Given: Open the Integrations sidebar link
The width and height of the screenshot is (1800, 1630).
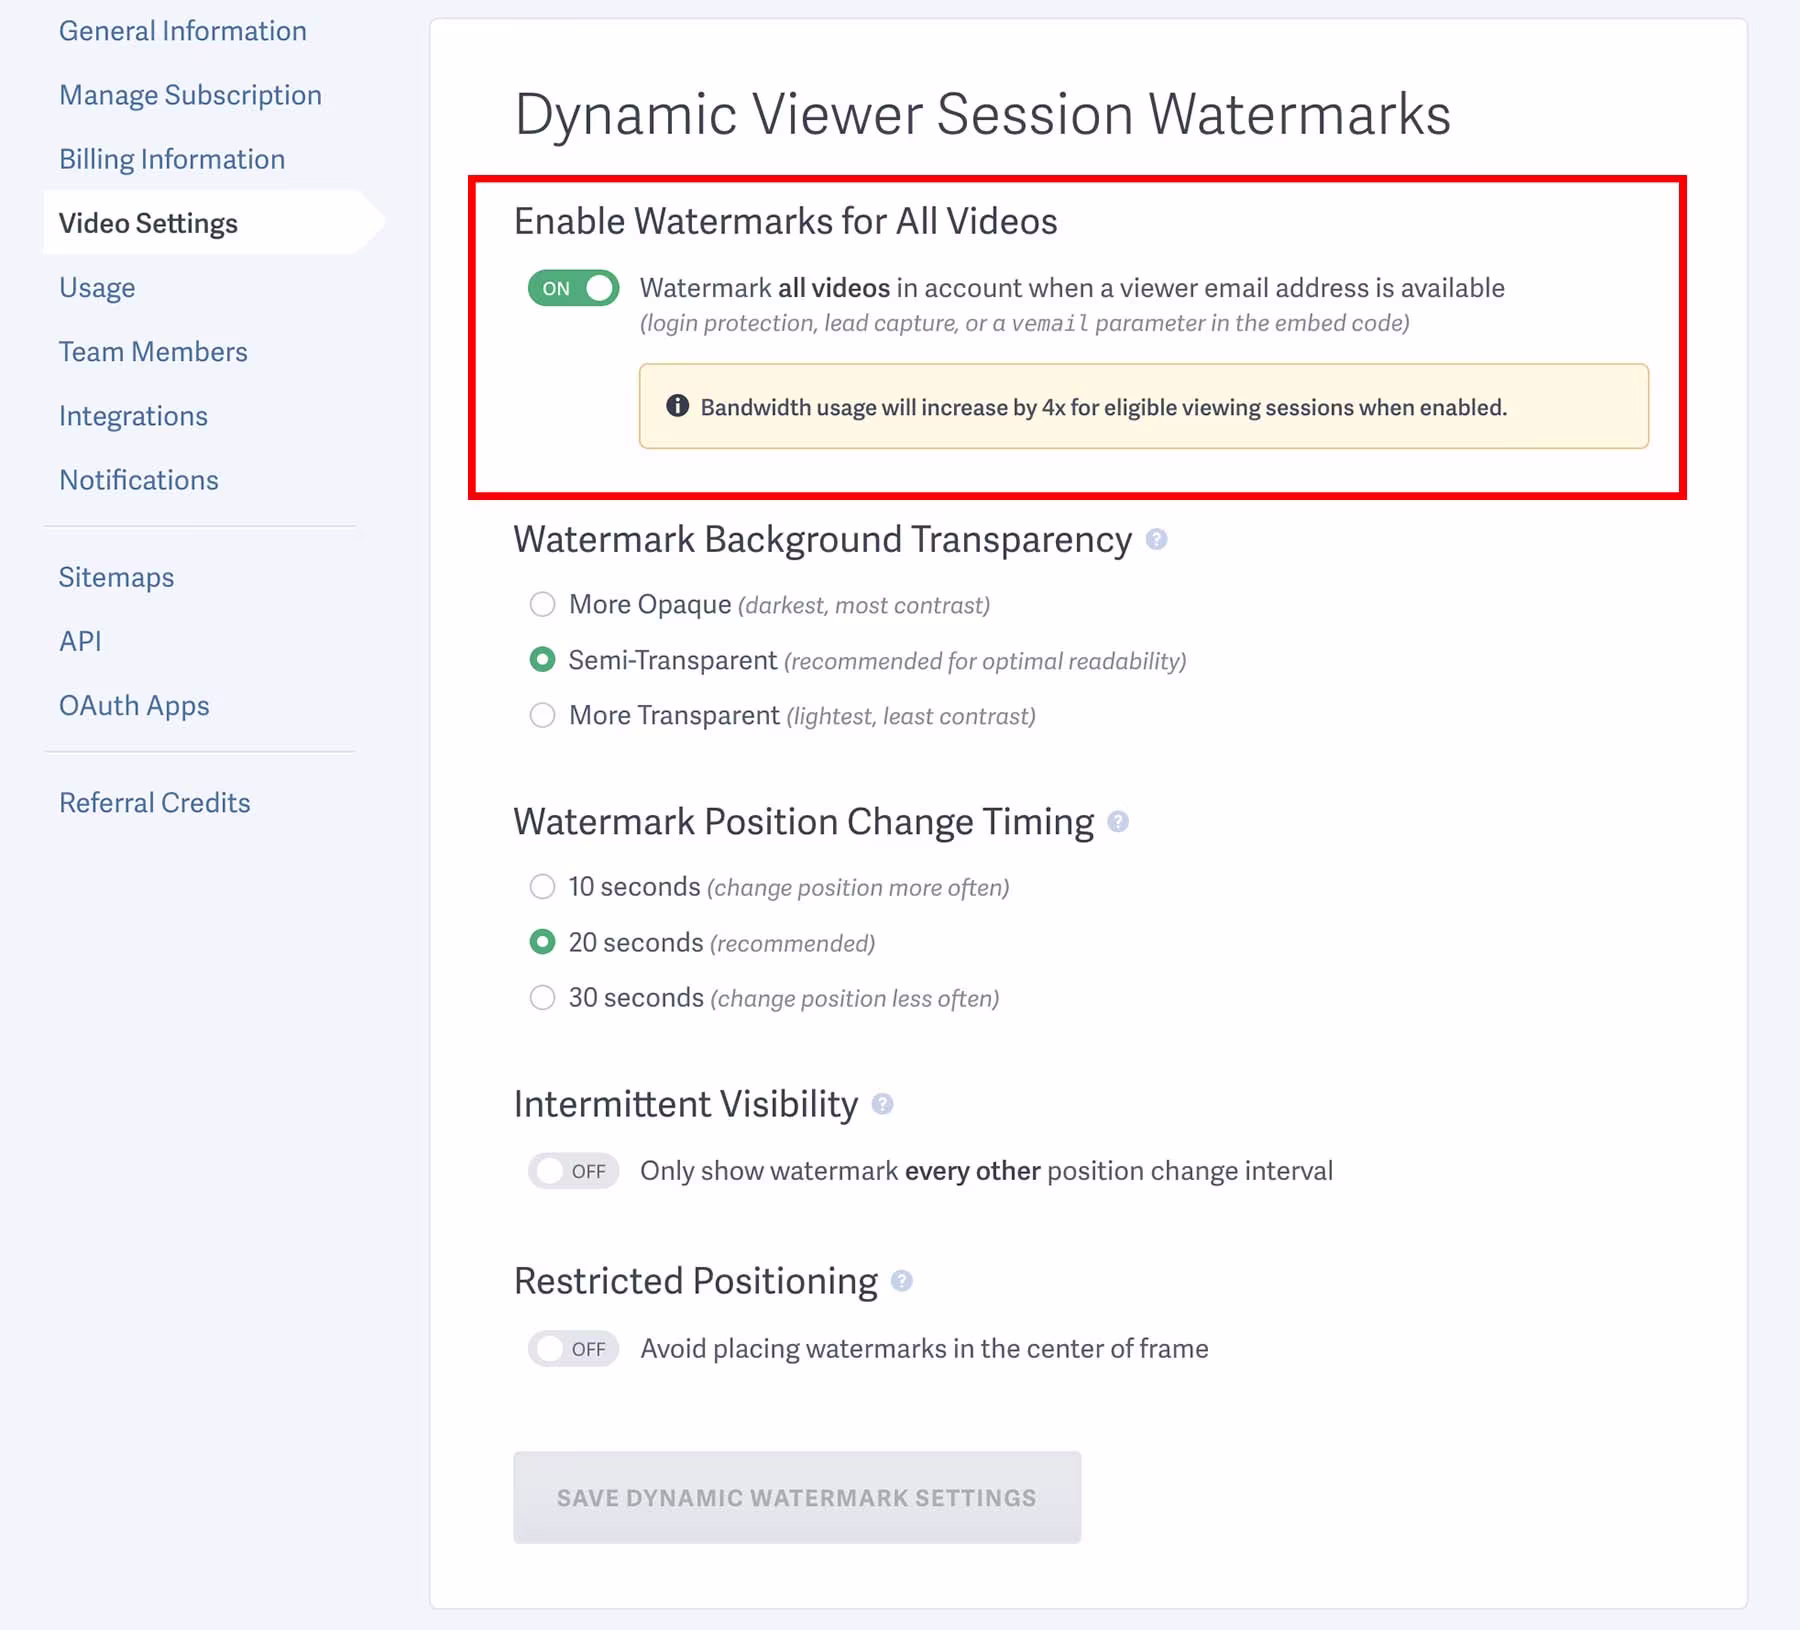Looking at the screenshot, I should tap(133, 416).
